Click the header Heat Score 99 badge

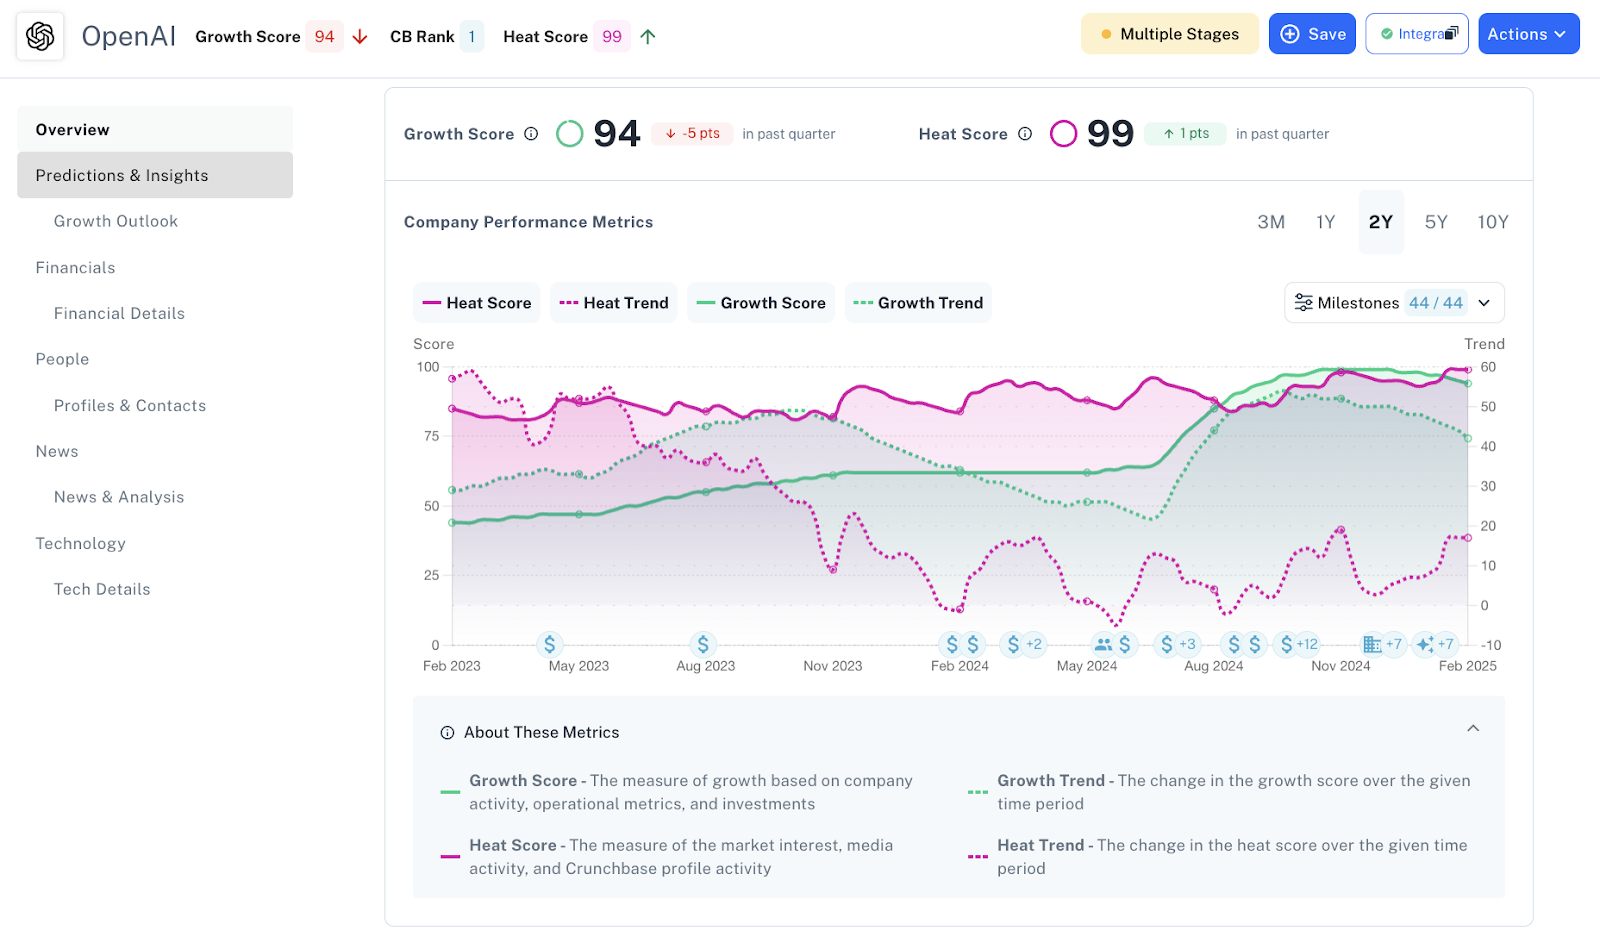click(612, 37)
